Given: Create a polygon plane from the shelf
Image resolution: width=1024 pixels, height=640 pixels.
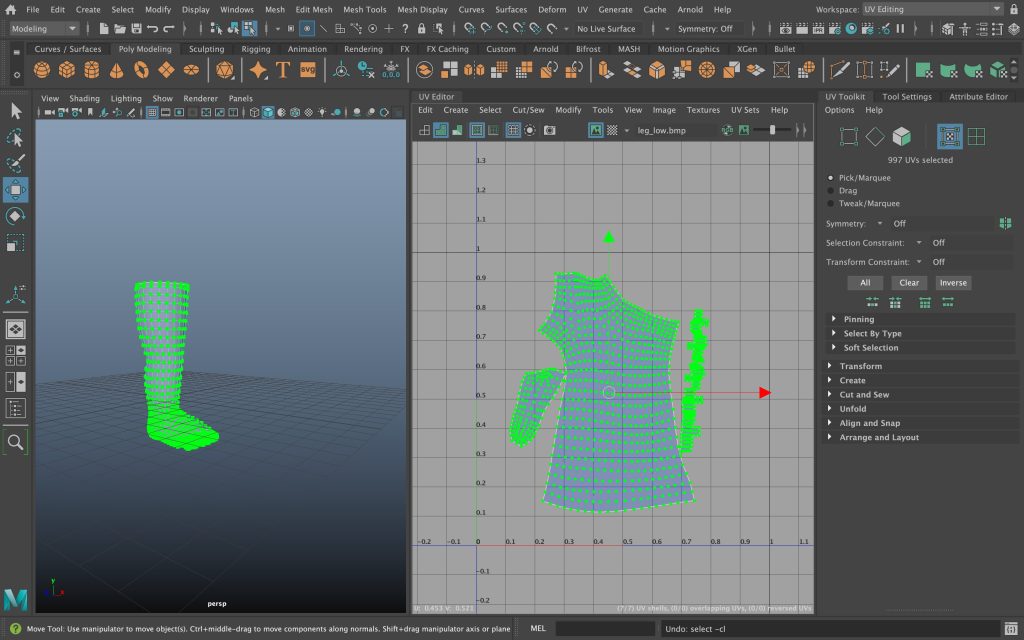Looking at the screenshot, I should [x=166, y=70].
